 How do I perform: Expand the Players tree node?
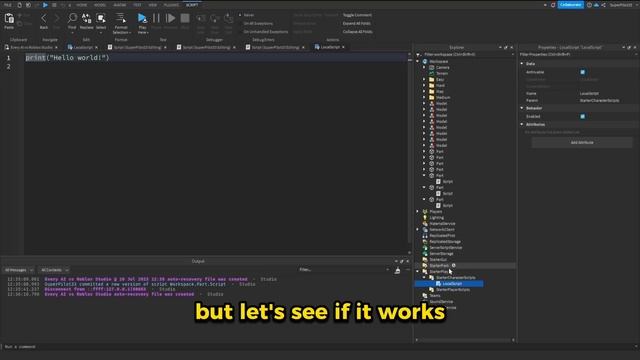[x=418, y=211]
